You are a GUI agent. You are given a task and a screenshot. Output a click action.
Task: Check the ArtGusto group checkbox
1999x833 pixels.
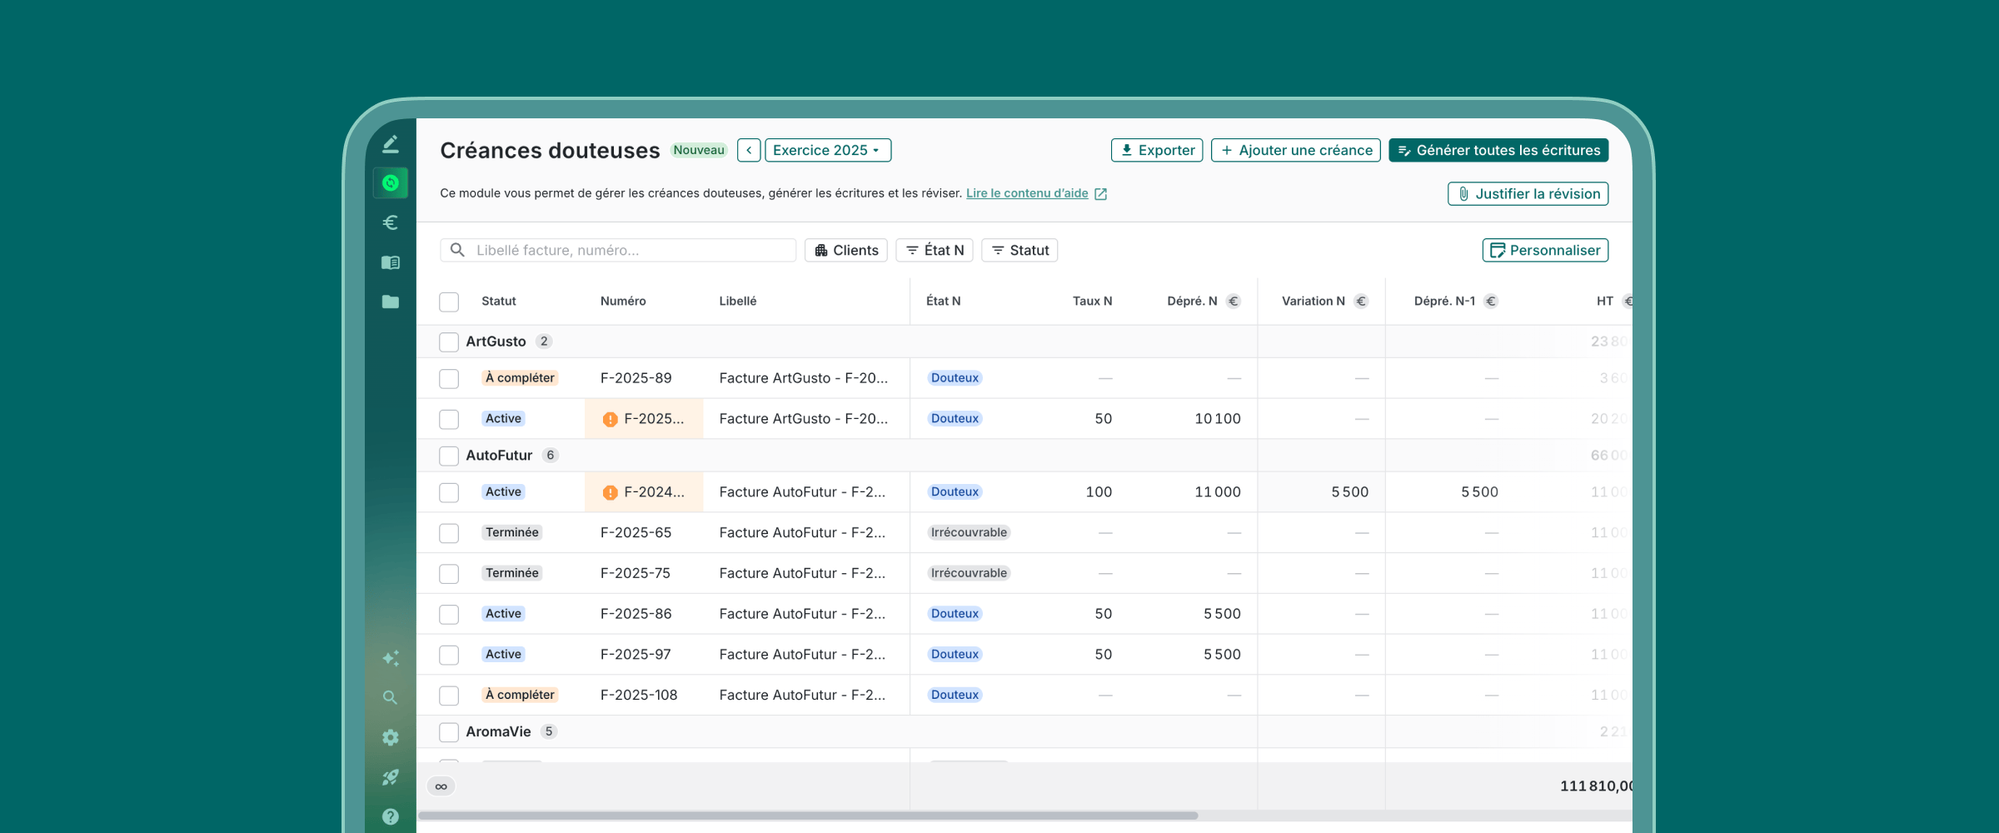[449, 342]
